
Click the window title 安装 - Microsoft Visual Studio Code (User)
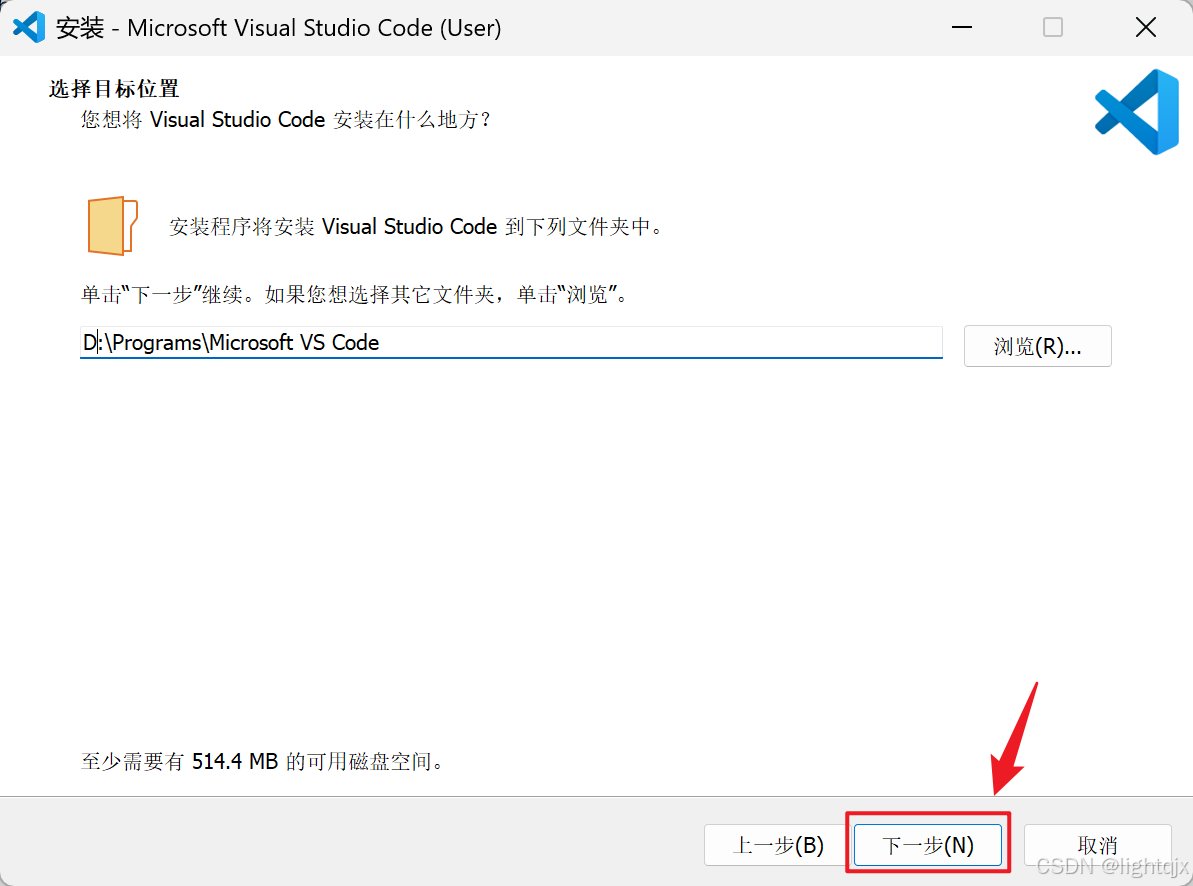278,27
